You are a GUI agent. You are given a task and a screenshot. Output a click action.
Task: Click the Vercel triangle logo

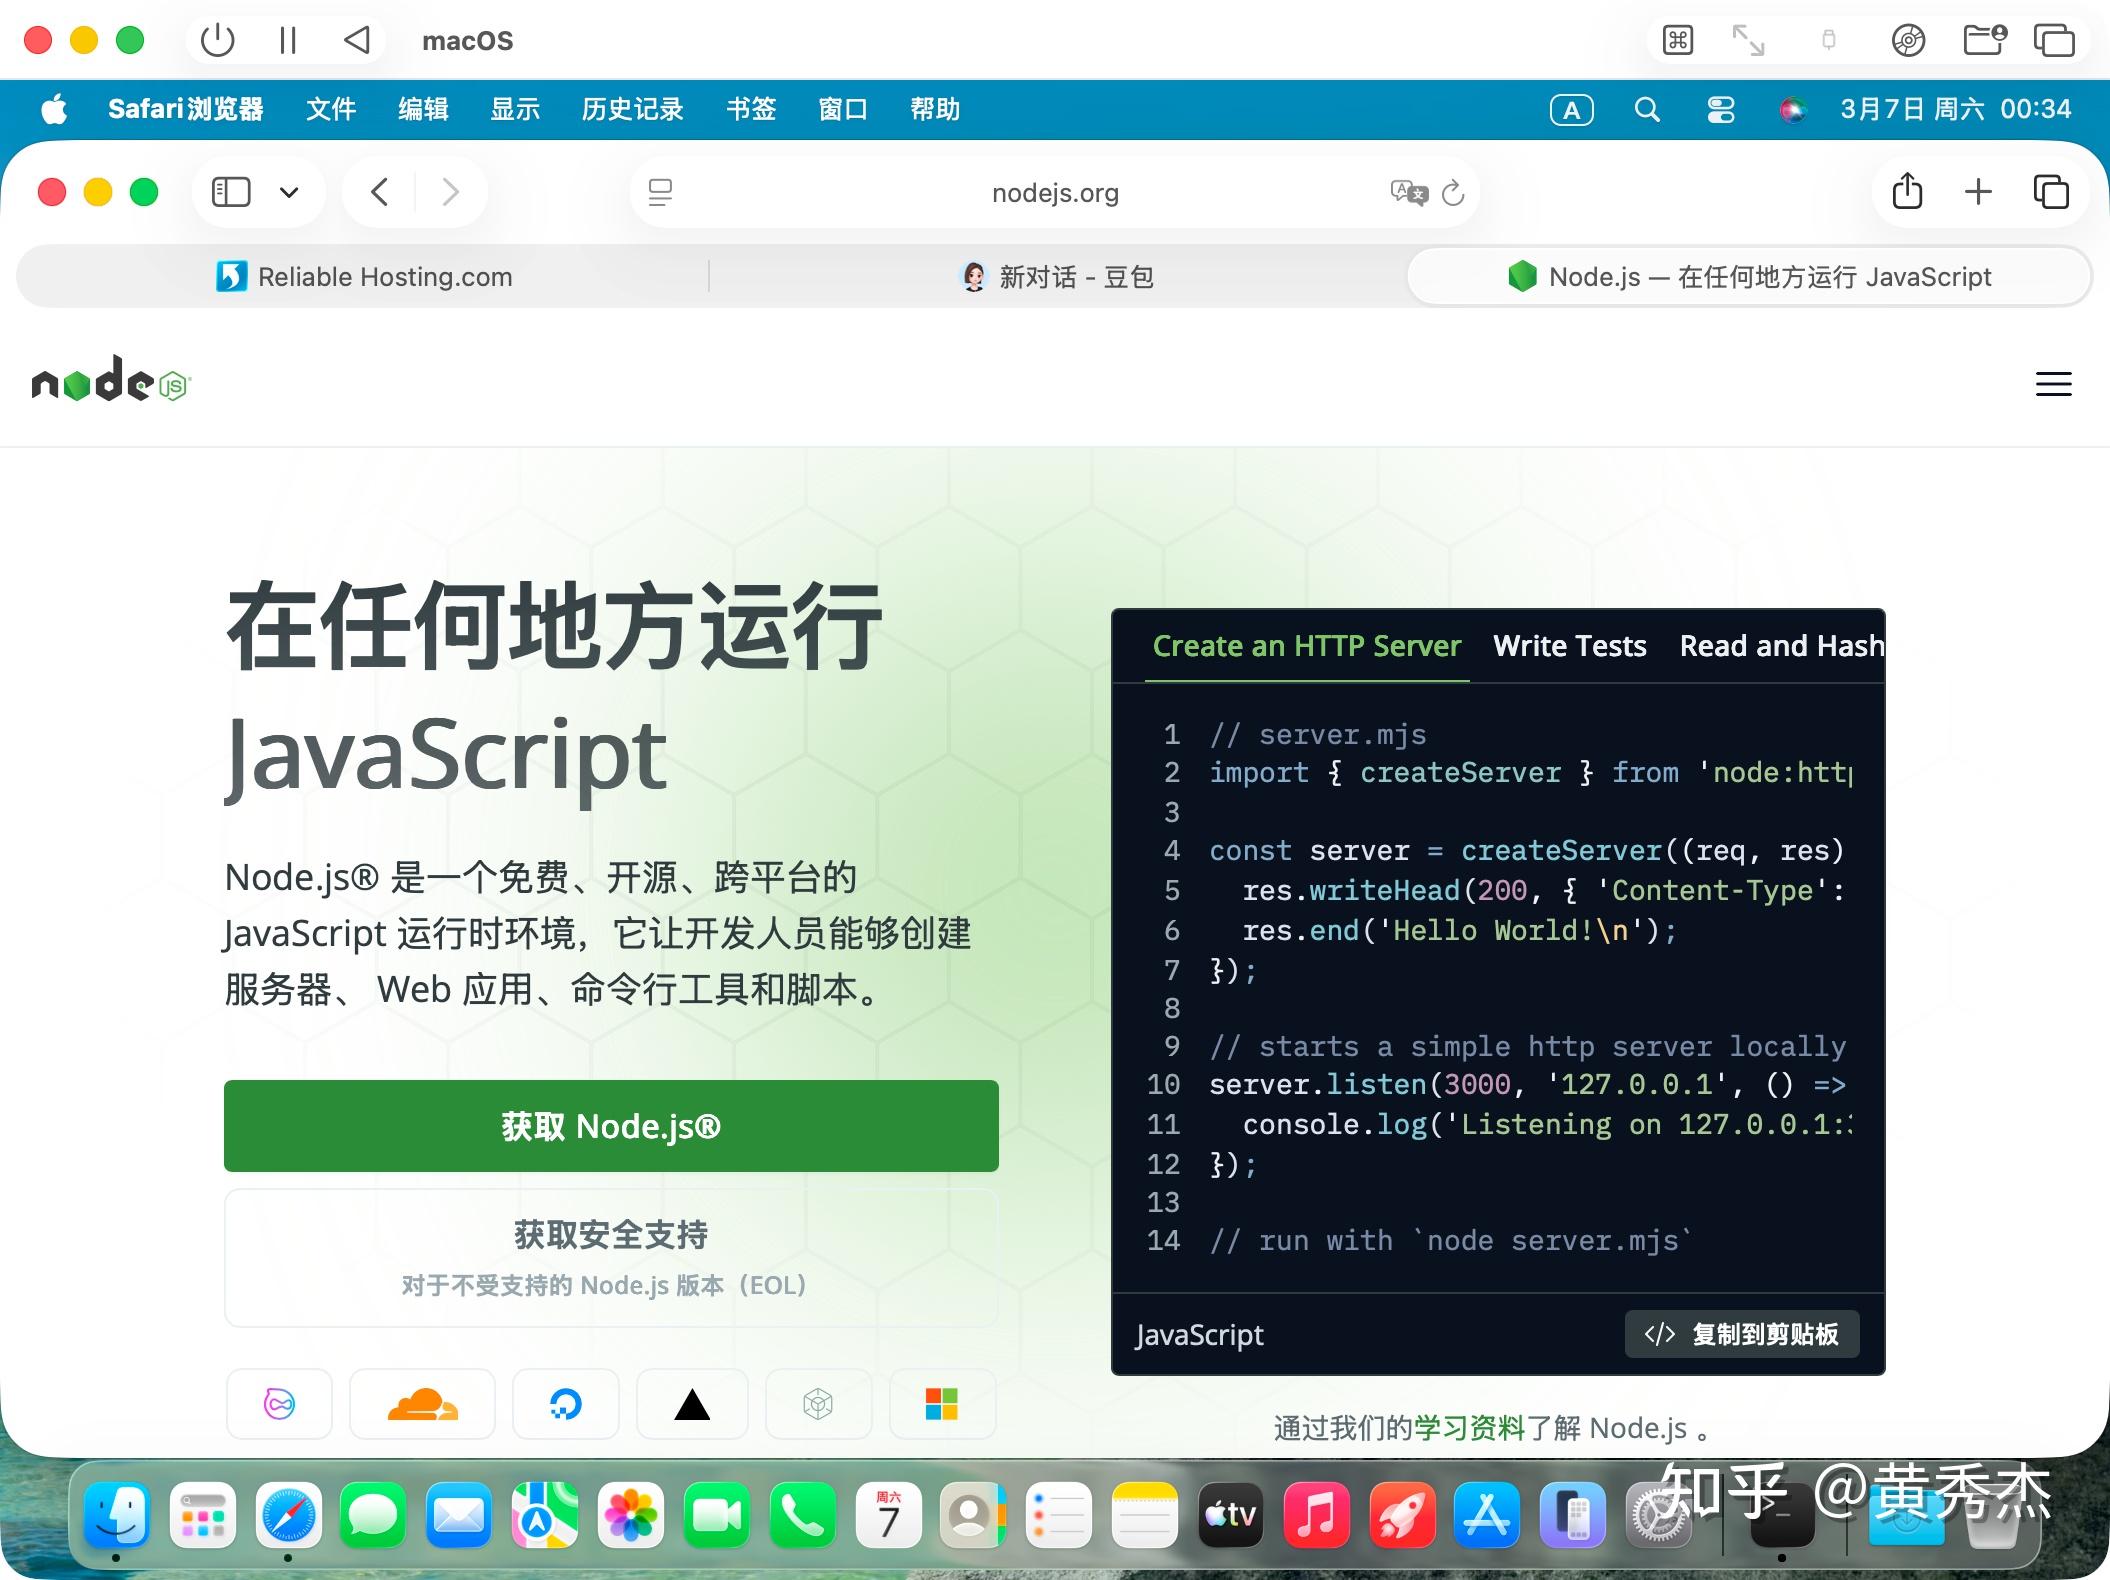tap(692, 1404)
